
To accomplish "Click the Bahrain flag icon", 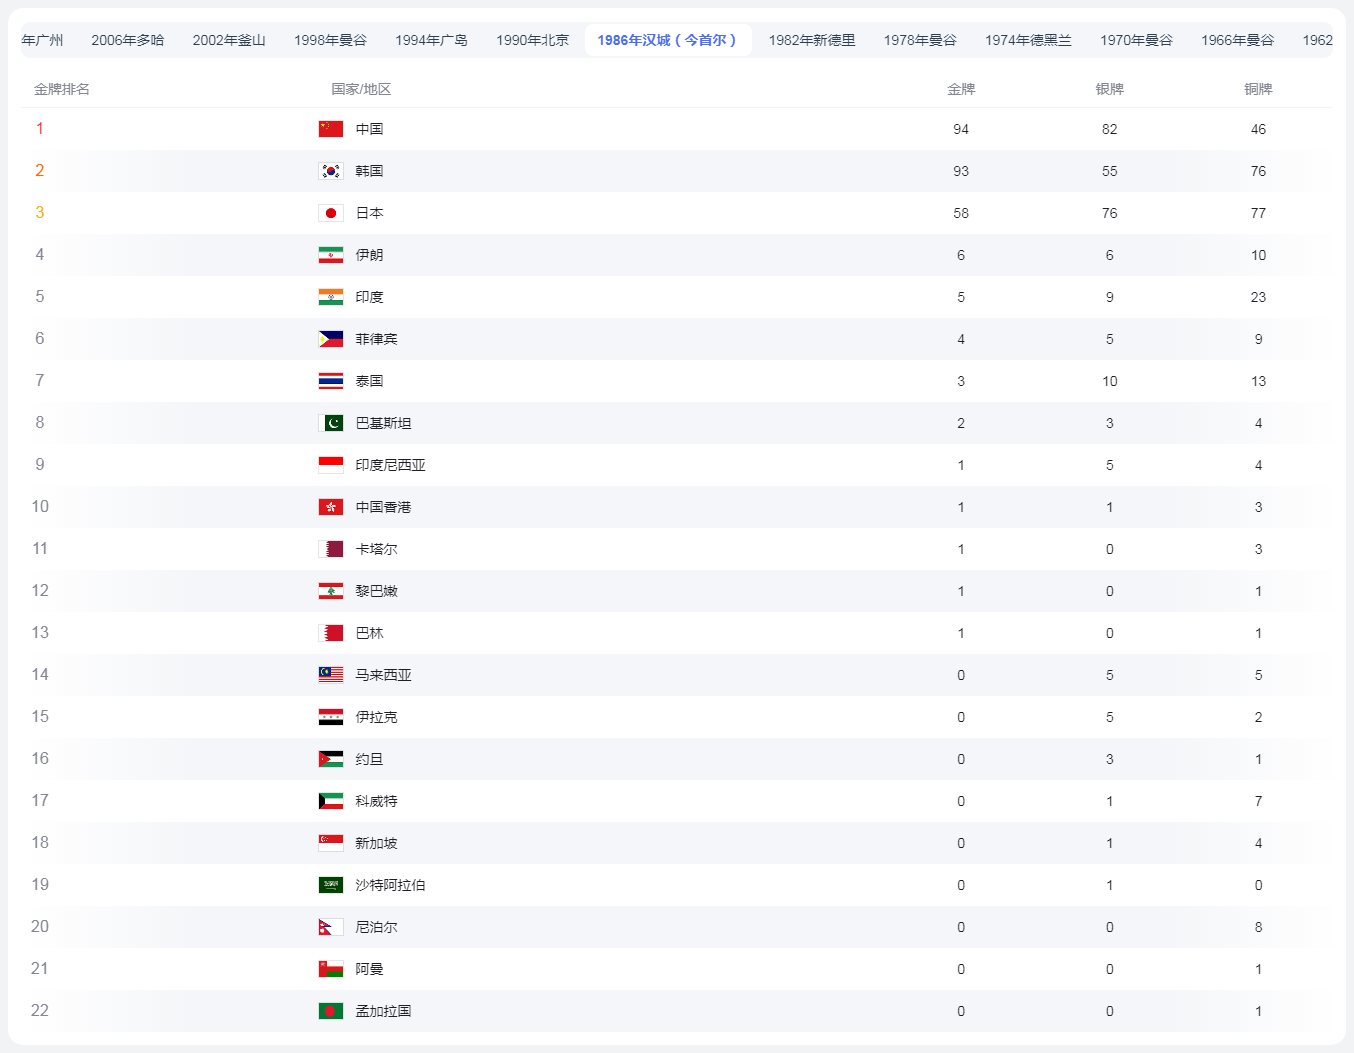I will (x=331, y=633).
